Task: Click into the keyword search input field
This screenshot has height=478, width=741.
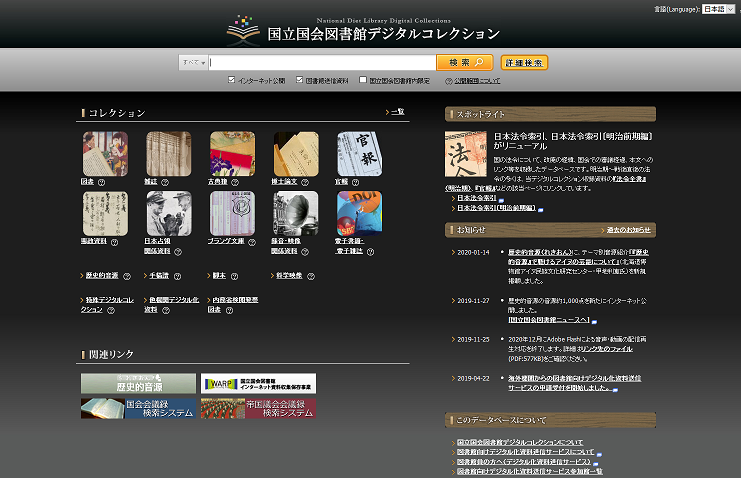Action: [308, 62]
